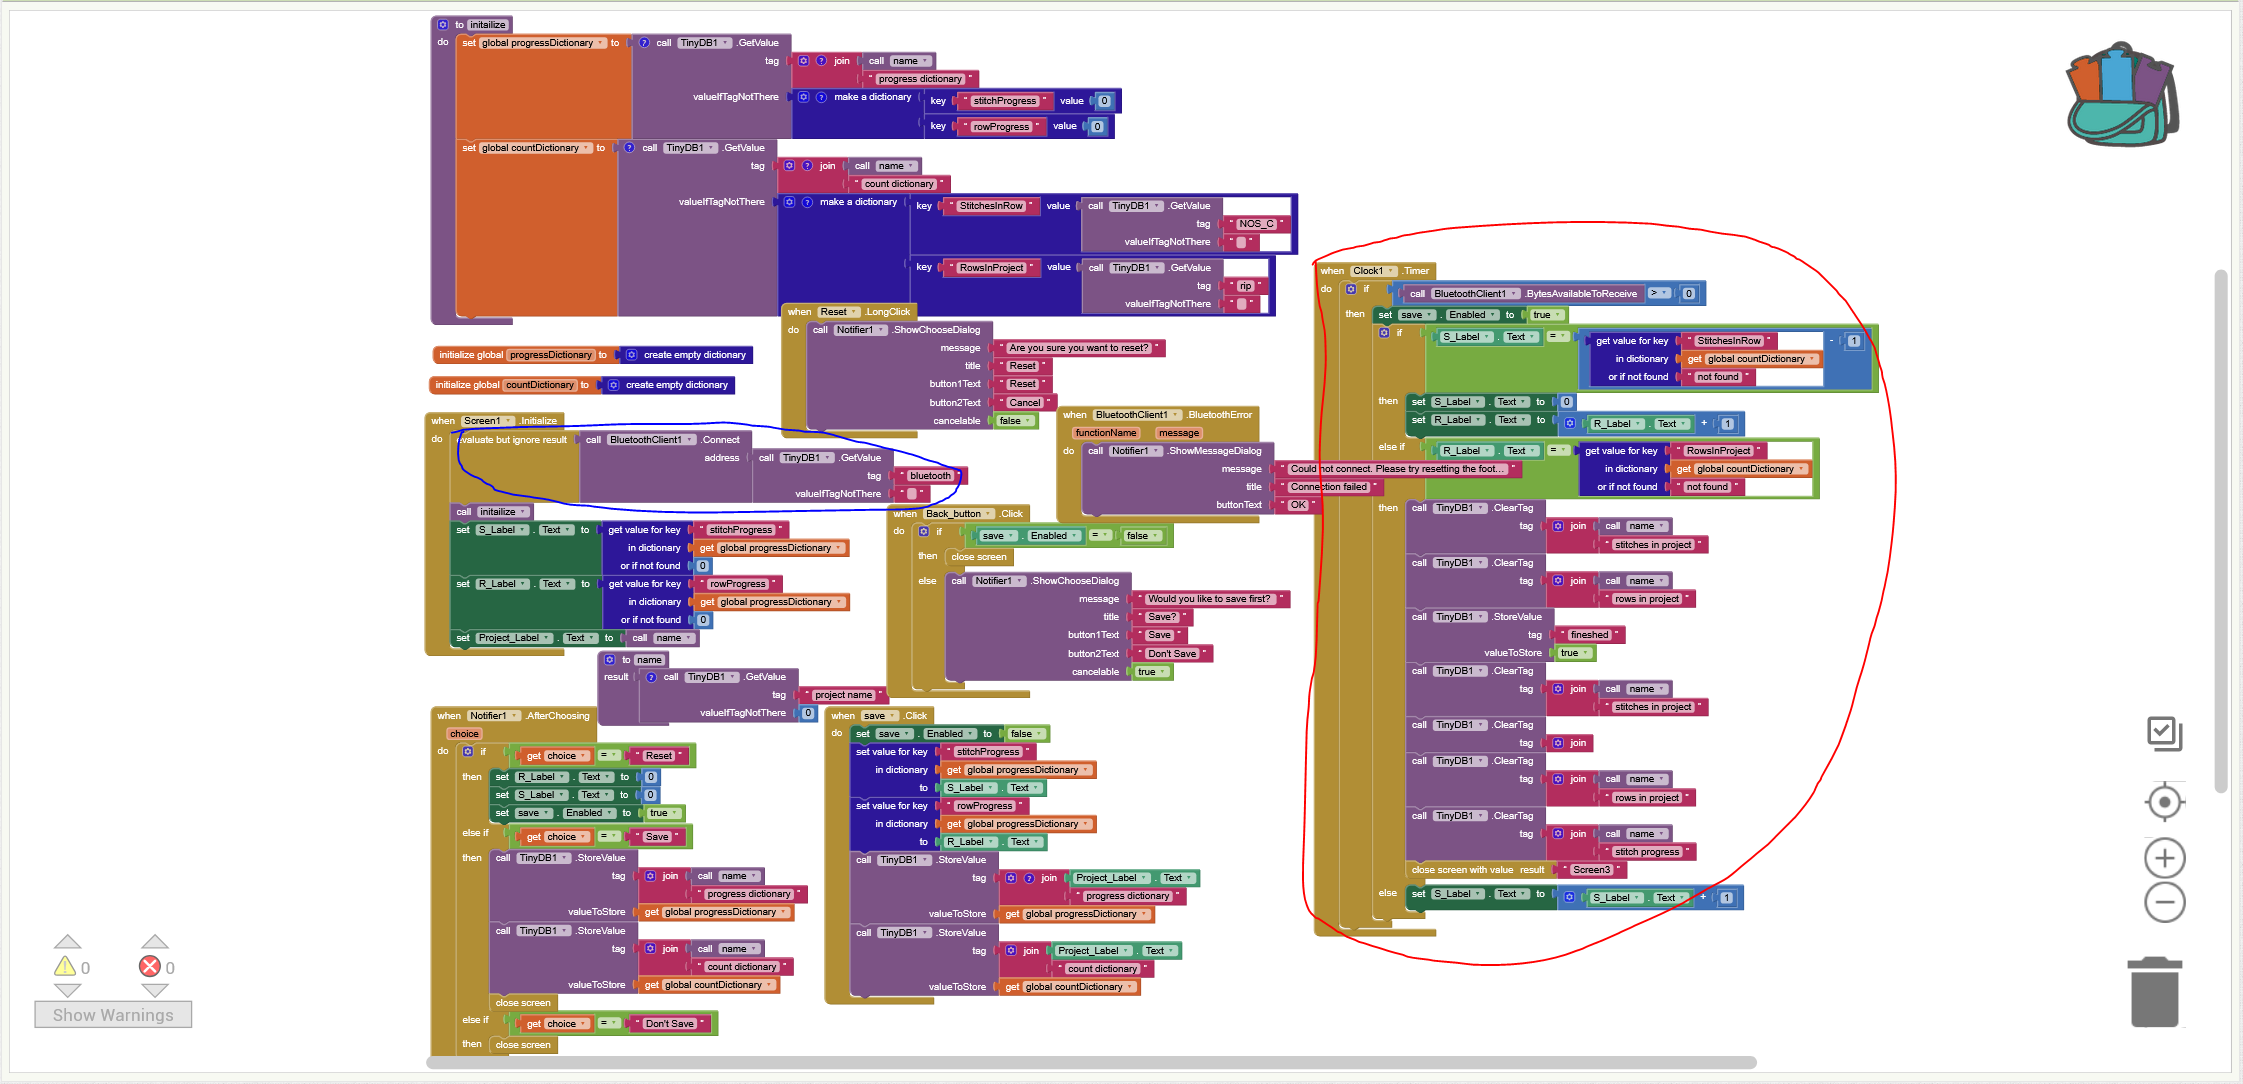Image resolution: width=2243 pixels, height=1084 pixels.
Task: Open the Reset dropdown in LongClick event
Action: tap(855, 312)
